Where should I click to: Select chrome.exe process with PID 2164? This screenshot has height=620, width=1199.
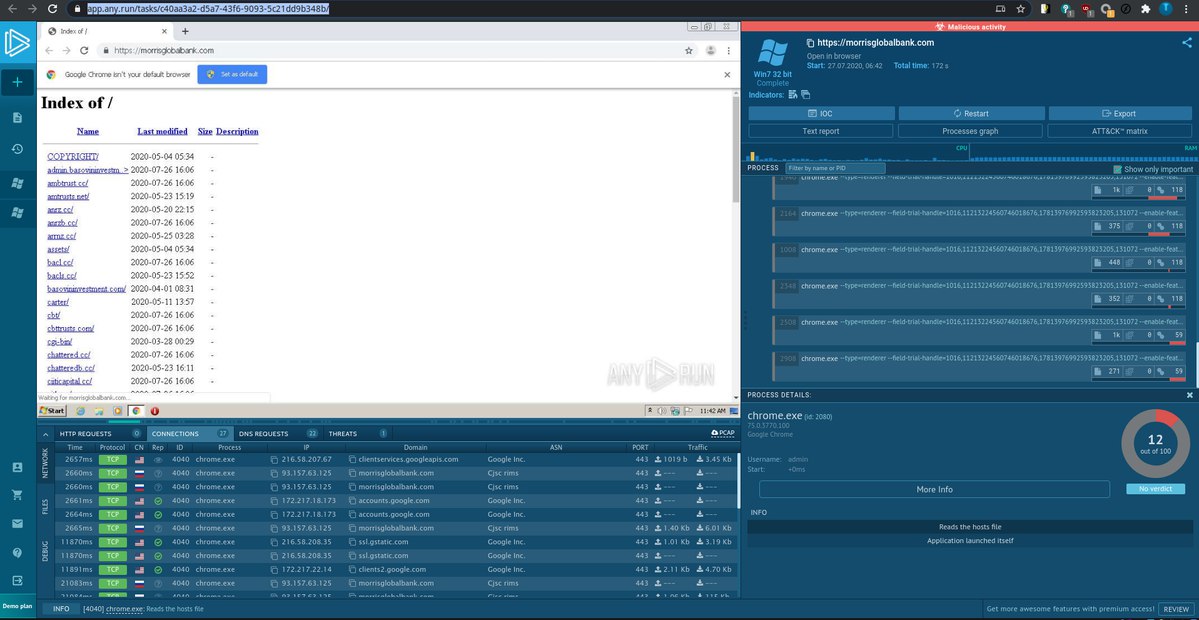pos(978,220)
